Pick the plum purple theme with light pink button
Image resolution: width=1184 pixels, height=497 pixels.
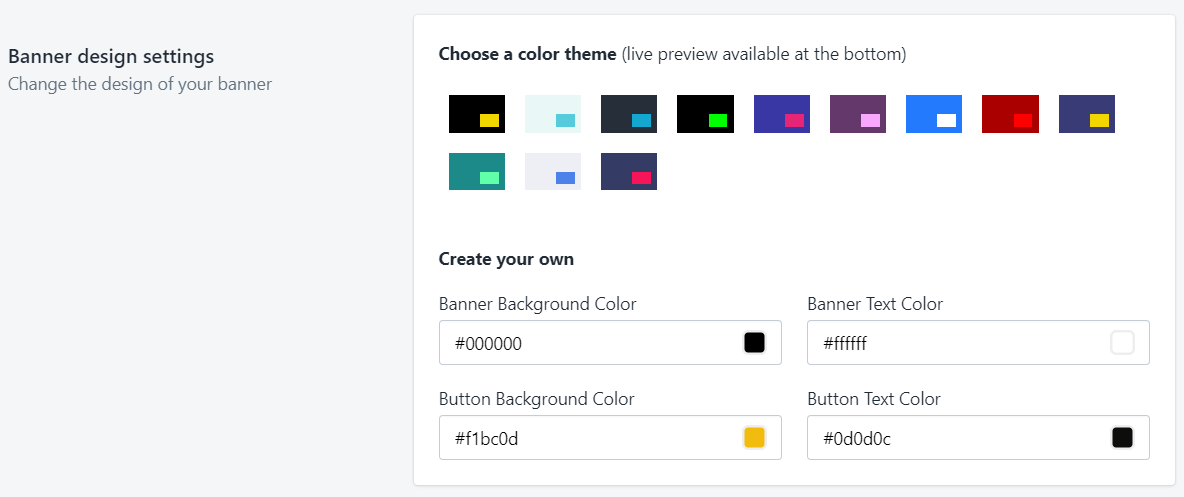tap(858, 114)
